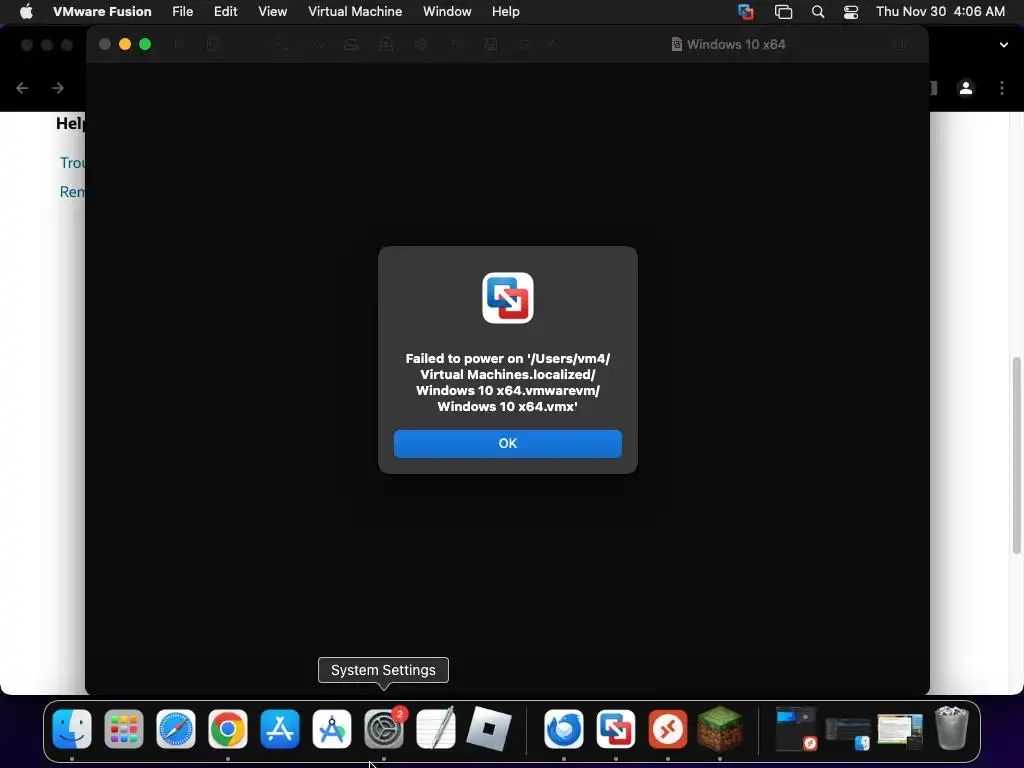Open the overlapping-windows menu bar icon

[783, 11]
